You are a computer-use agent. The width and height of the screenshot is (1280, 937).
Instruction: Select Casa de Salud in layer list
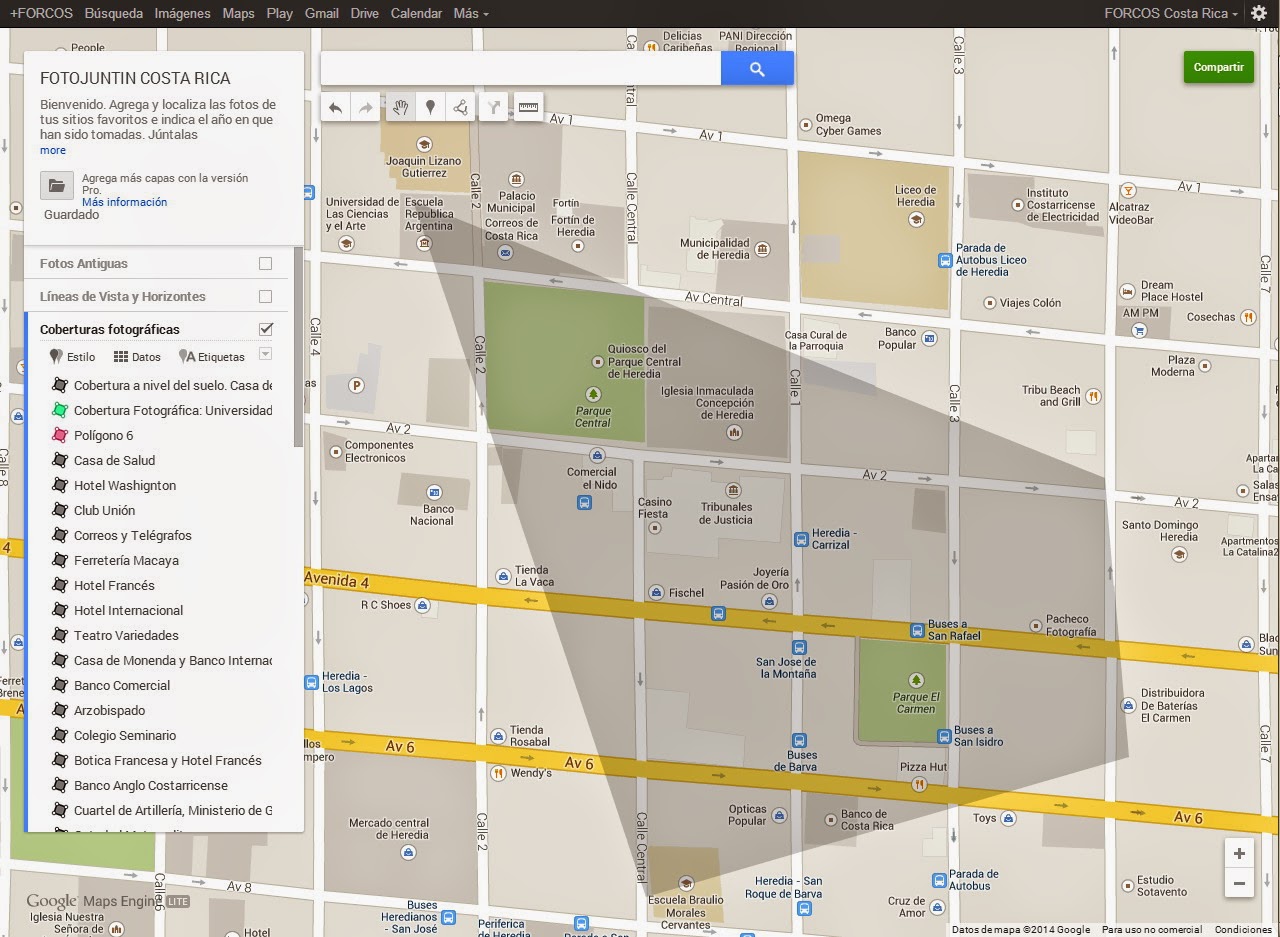click(114, 460)
